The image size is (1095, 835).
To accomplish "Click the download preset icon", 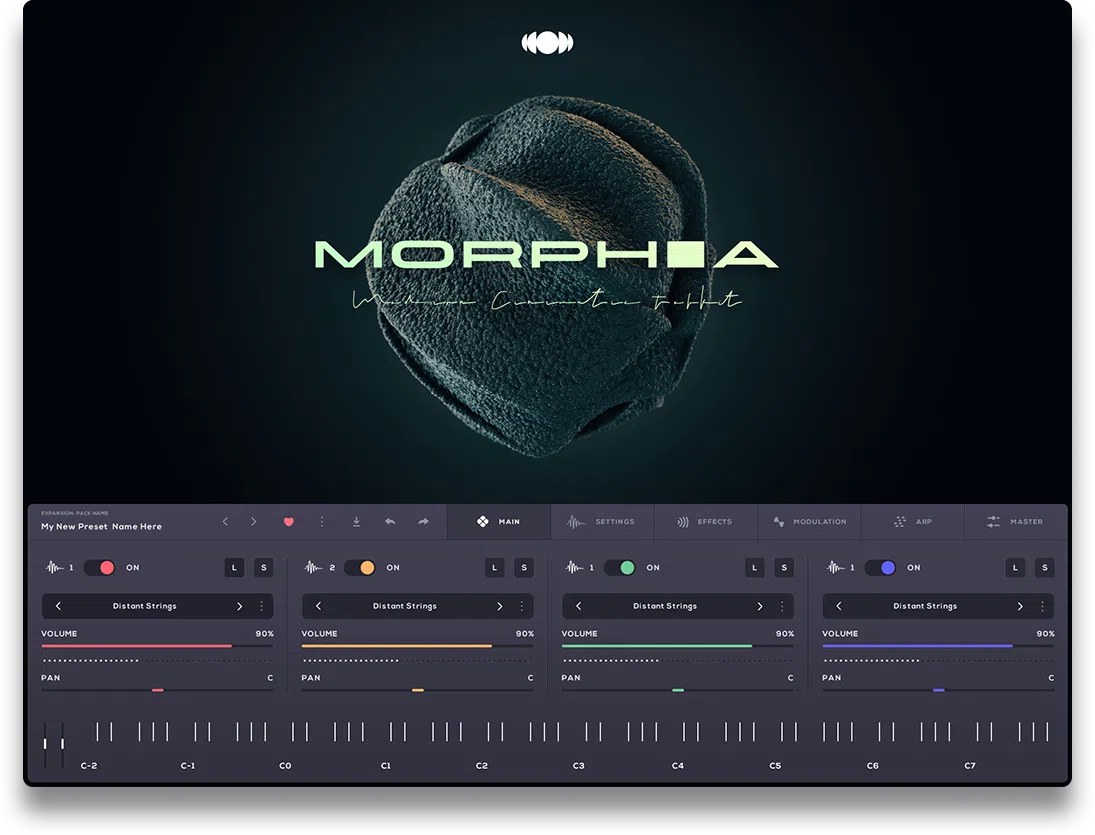I will tap(356, 521).
